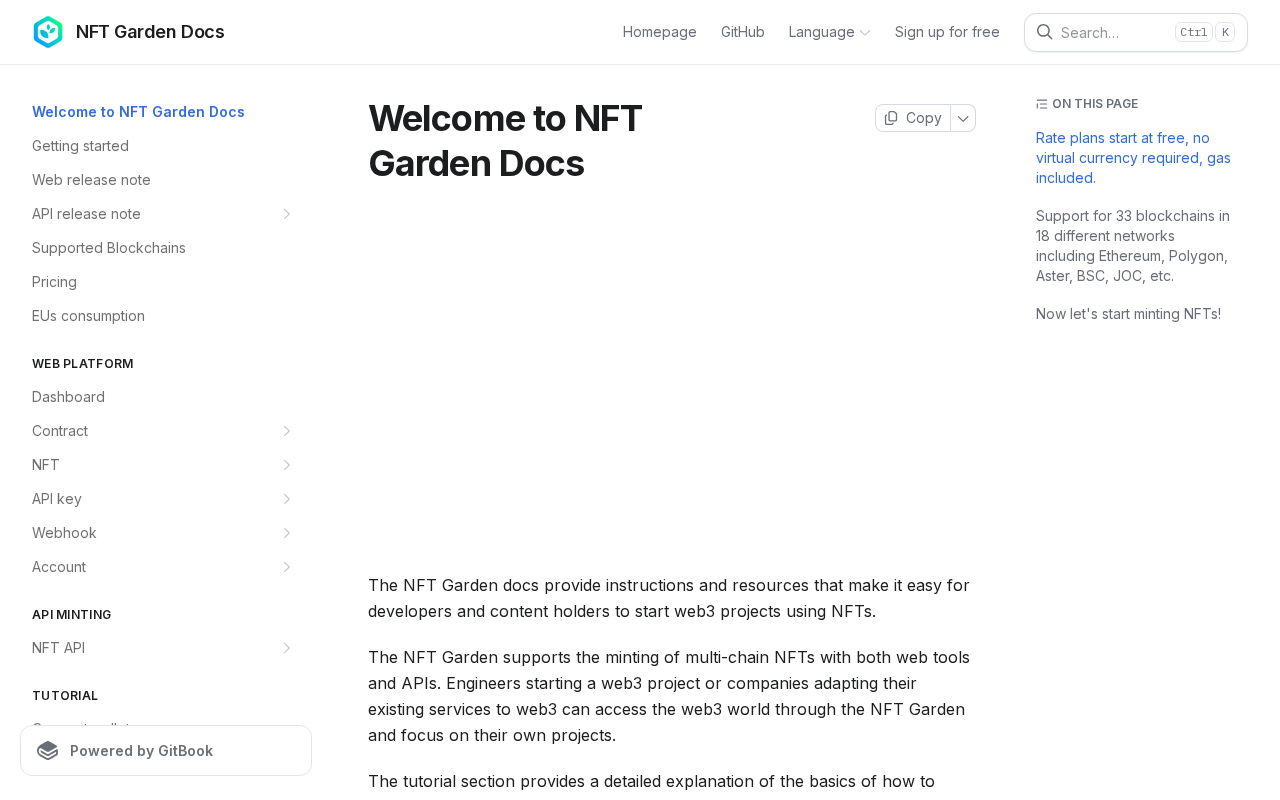Click the search magnifier icon

click(x=1044, y=32)
